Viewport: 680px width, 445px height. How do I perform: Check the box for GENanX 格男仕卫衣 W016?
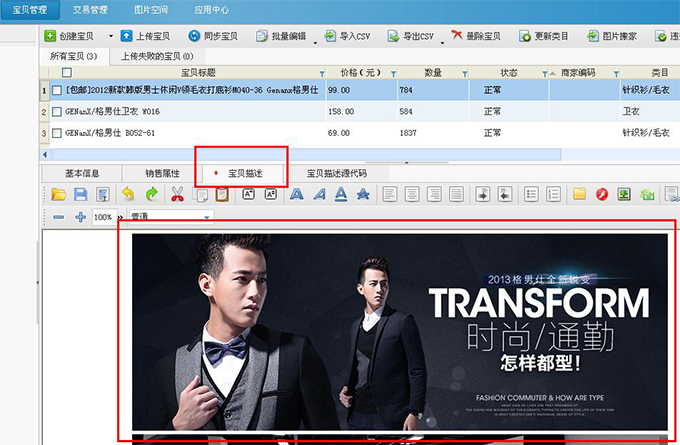pyautogui.click(x=57, y=111)
